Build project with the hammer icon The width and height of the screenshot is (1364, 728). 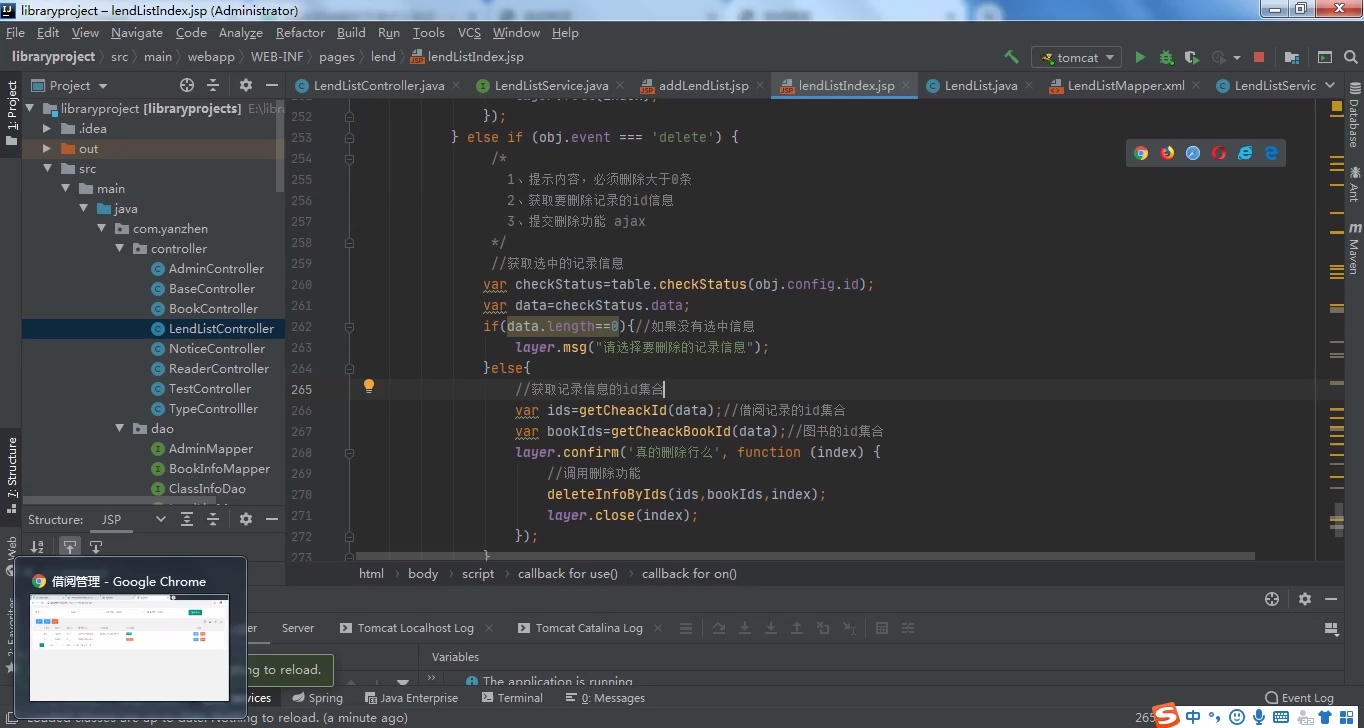point(1011,58)
